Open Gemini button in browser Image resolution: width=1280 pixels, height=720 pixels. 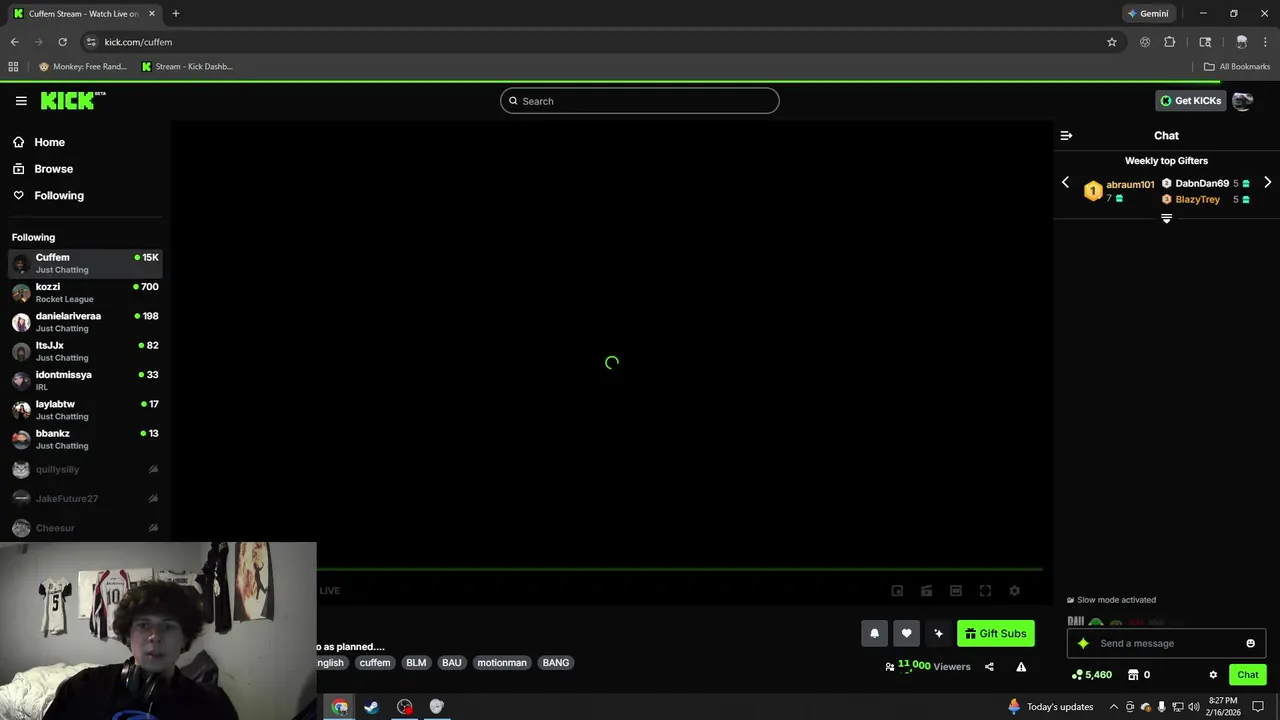1147,14
